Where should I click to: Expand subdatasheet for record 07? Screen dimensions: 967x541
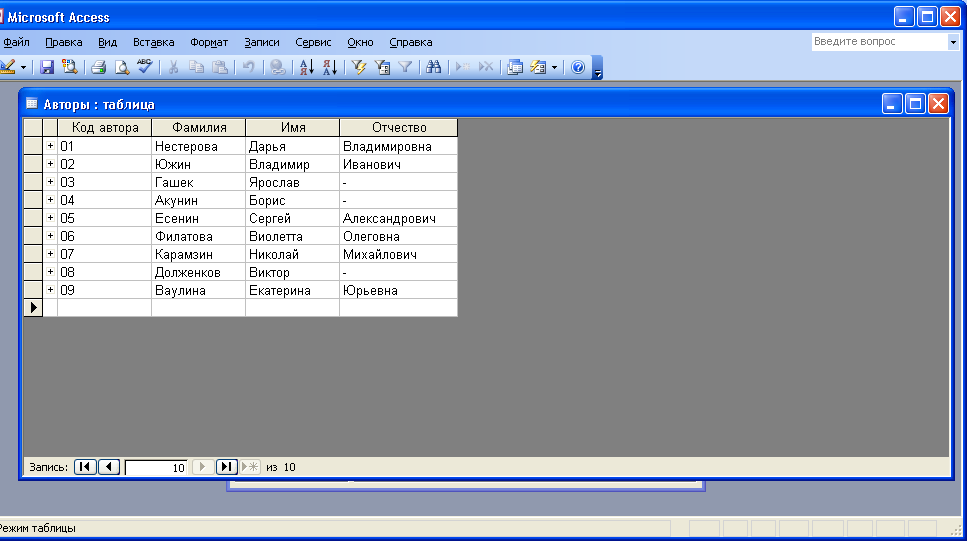tap(50, 254)
